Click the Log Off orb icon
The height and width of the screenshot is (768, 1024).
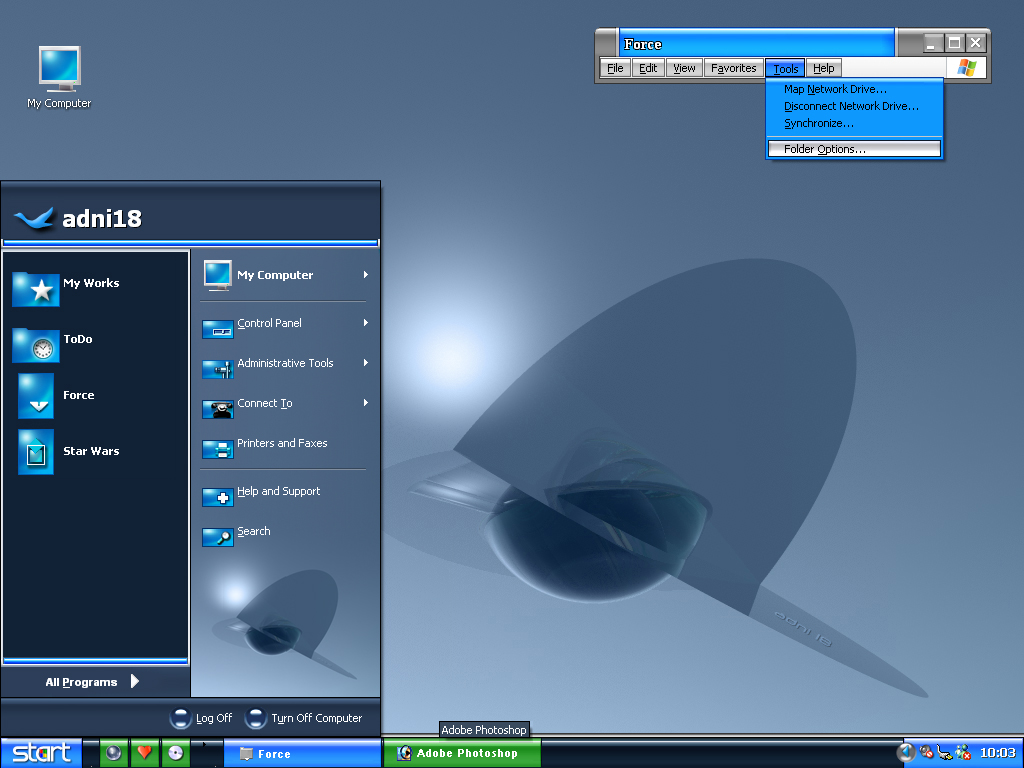click(180, 718)
